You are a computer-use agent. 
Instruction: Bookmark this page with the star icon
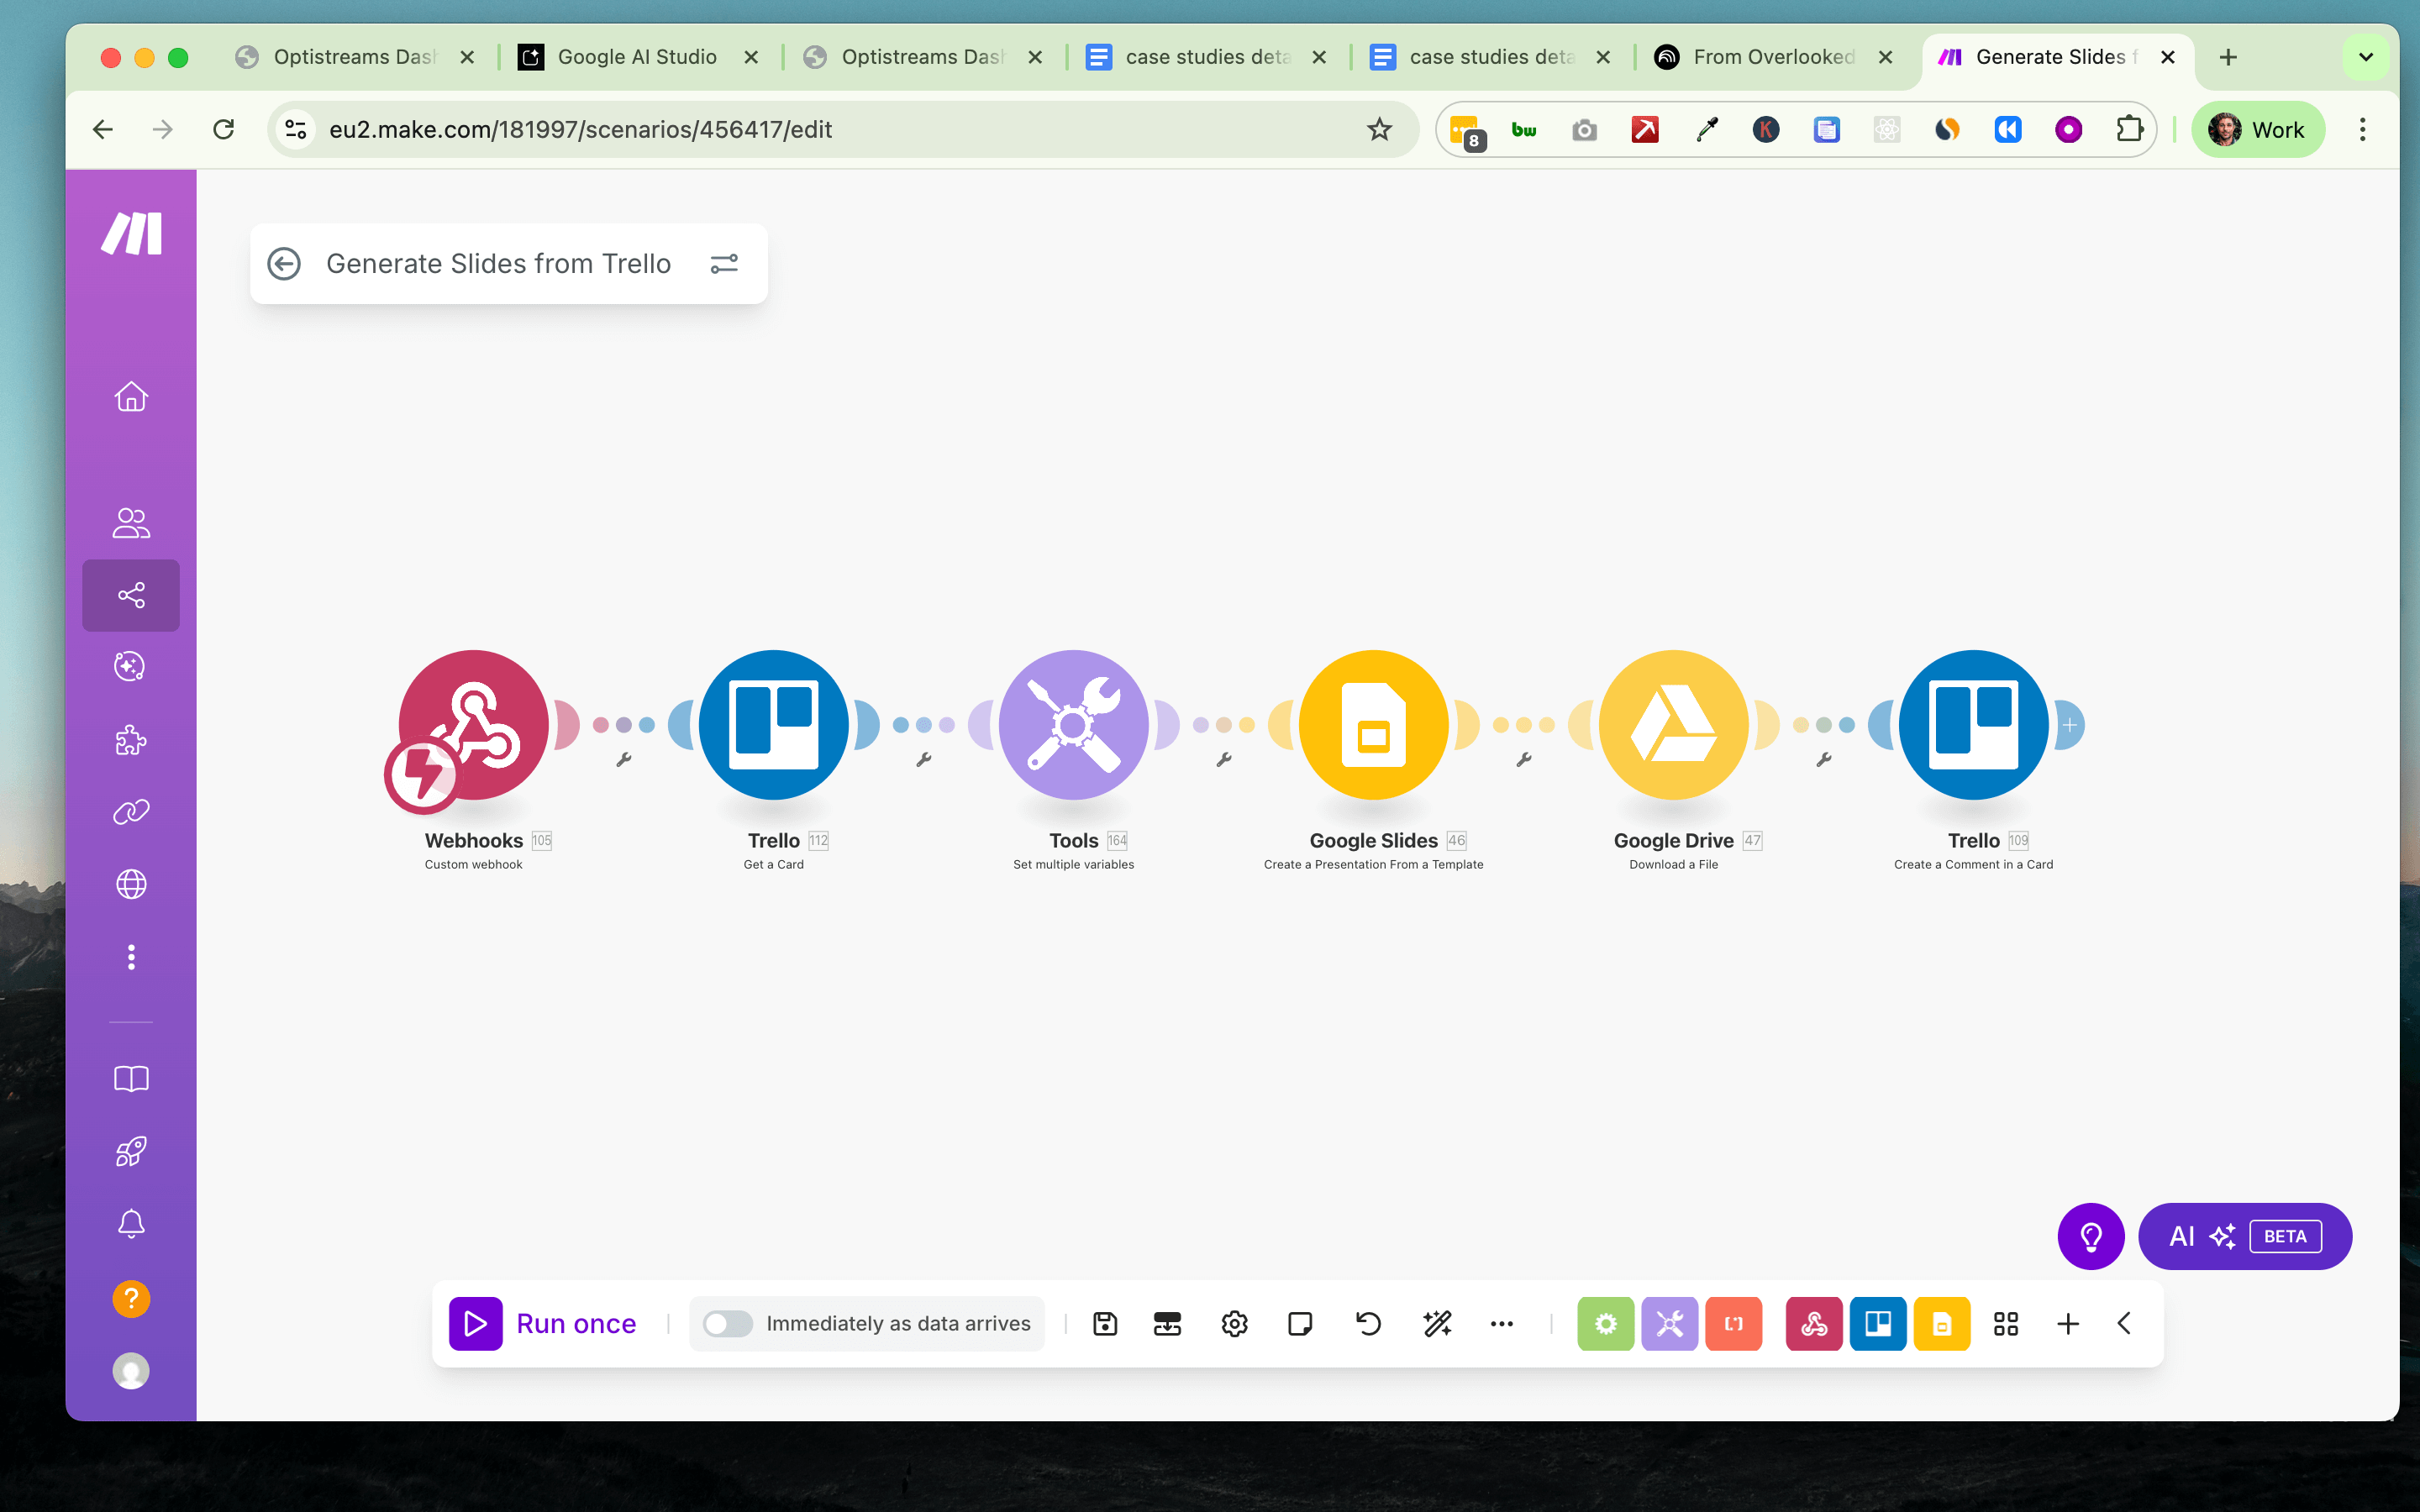[x=1379, y=129]
